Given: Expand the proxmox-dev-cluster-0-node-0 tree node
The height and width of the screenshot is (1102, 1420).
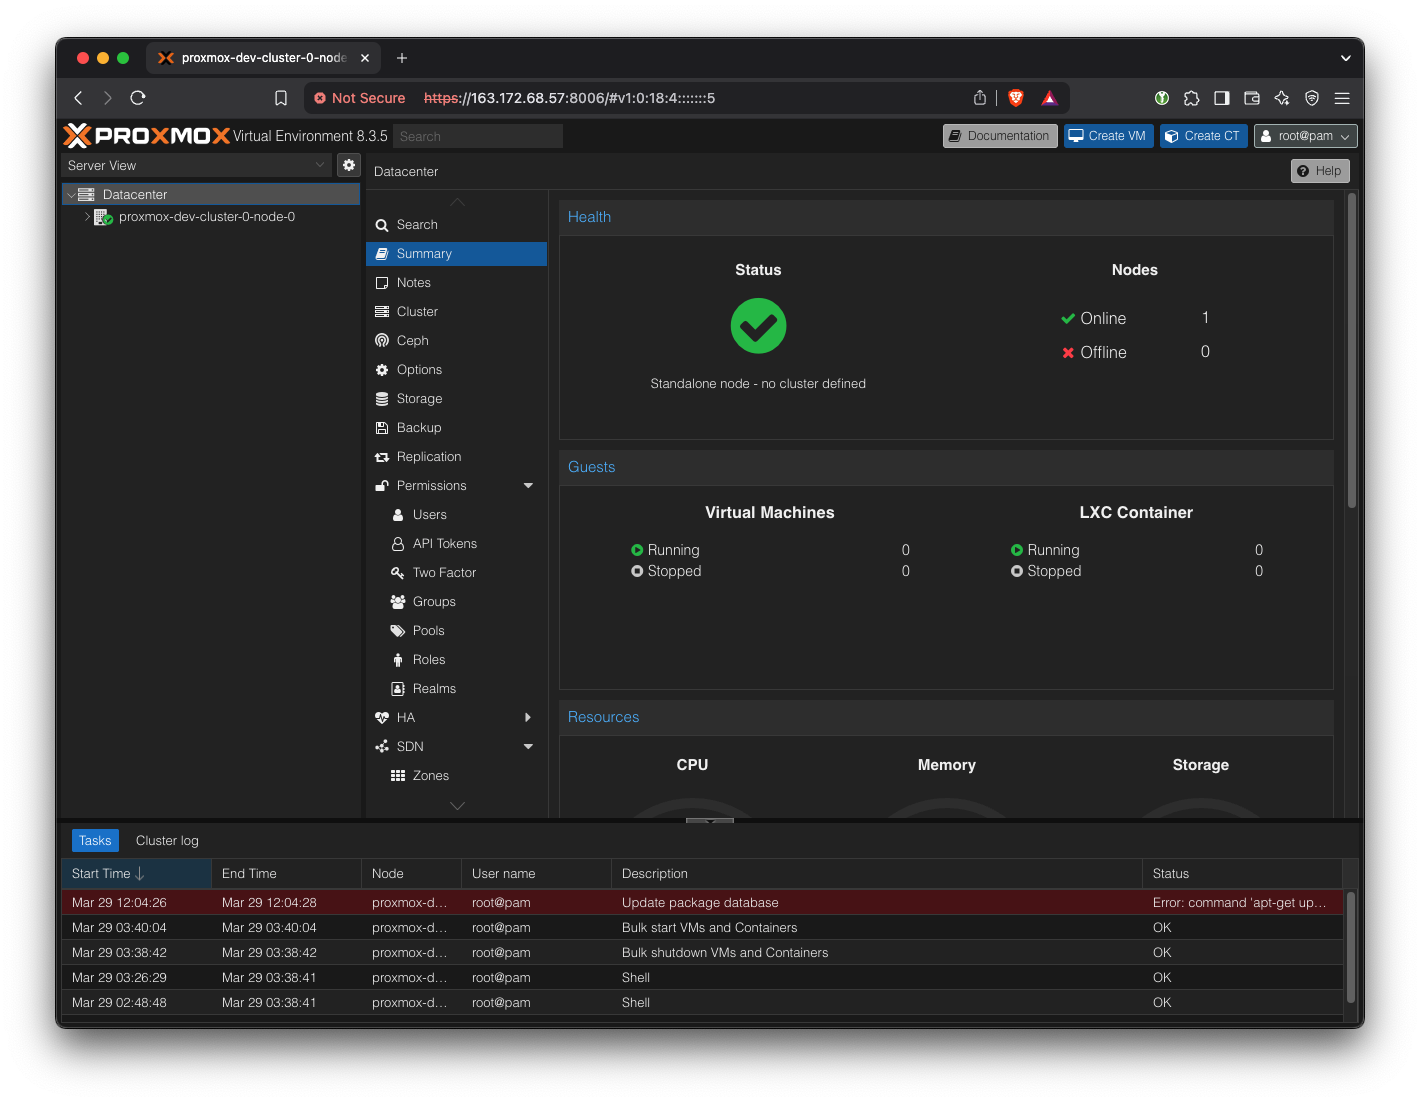Looking at the screenshot, I should (87, 217).
